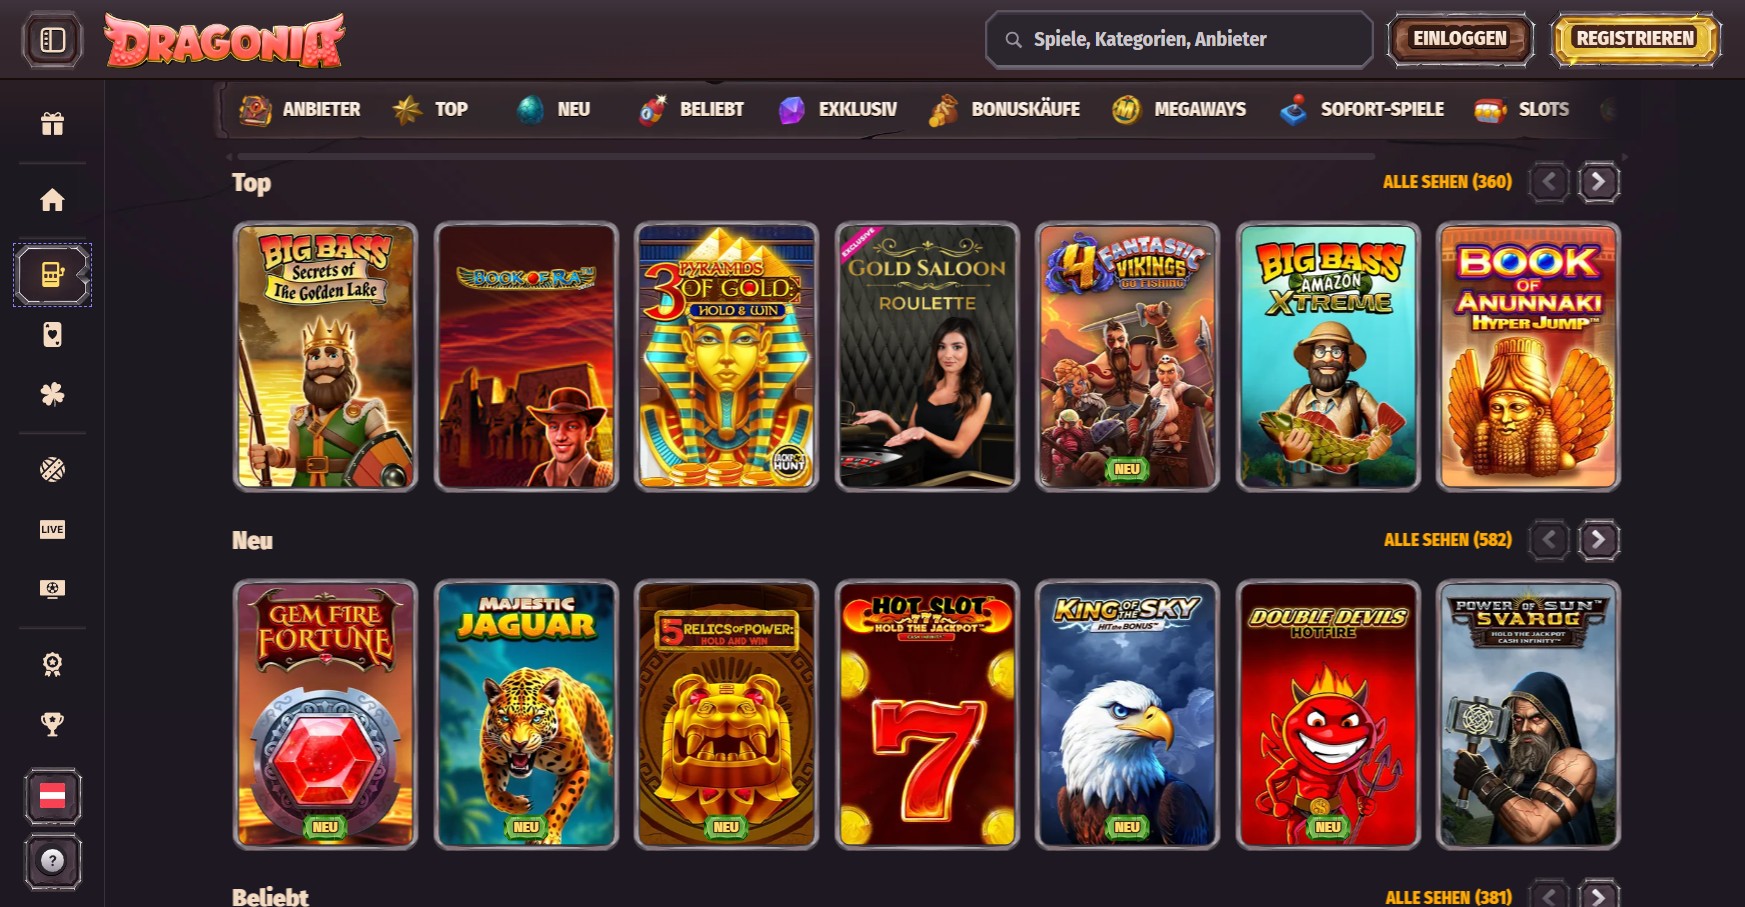Focus the Spiele, Kategorien, Anbieter search field
Image resolution: width=1745 pixels, height=907 pixels.
pos(1178,39)
